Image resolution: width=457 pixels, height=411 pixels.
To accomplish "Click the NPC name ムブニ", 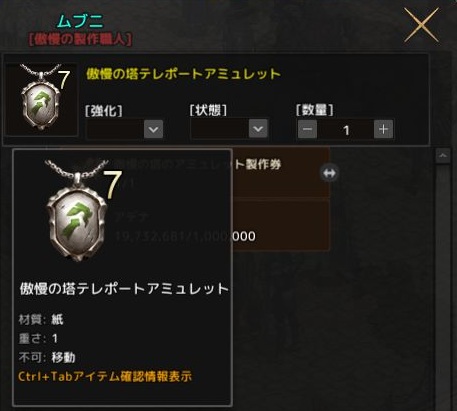I will tap(80, 22).
